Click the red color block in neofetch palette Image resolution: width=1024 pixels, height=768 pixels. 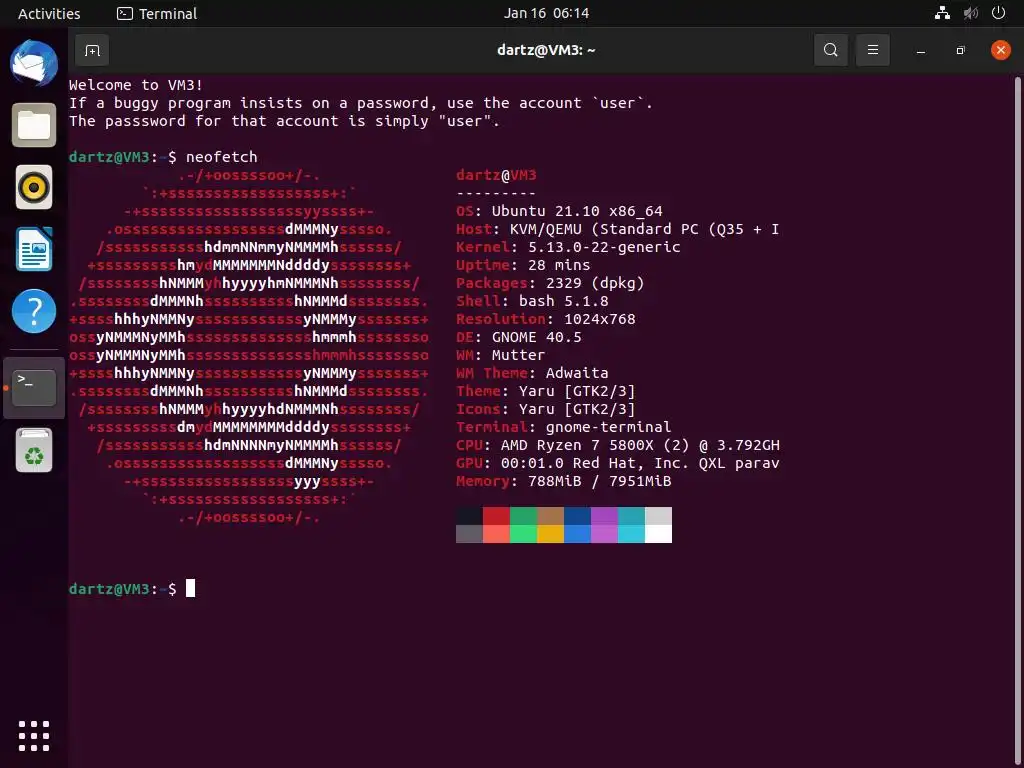tap(496, 516)
